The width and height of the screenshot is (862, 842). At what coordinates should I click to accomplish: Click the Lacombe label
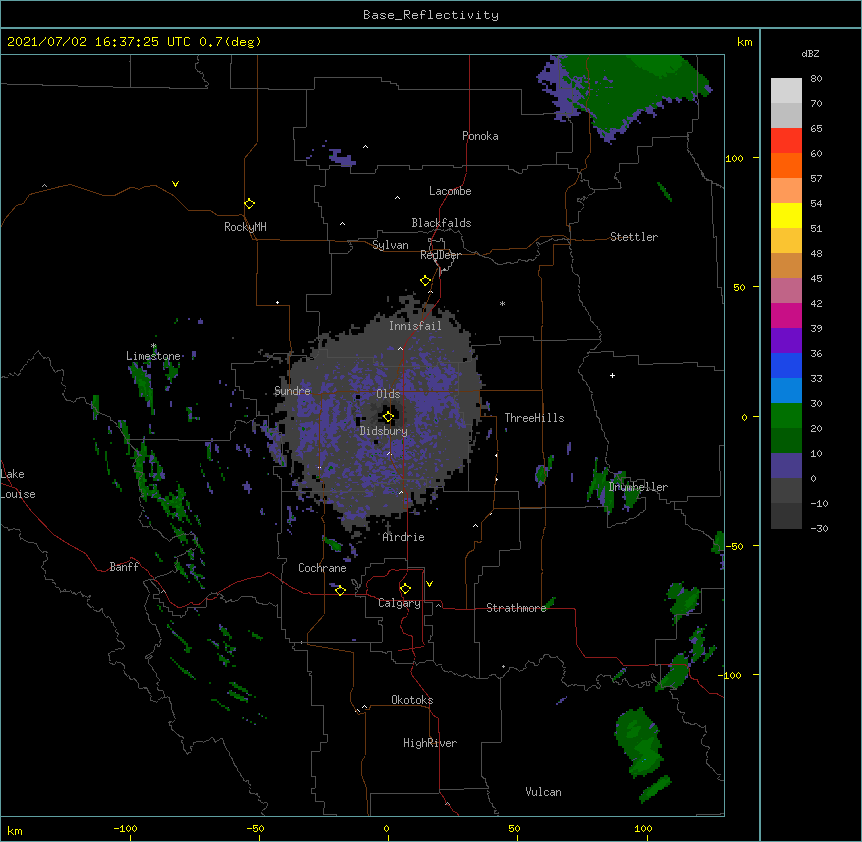tap(450, 191)
